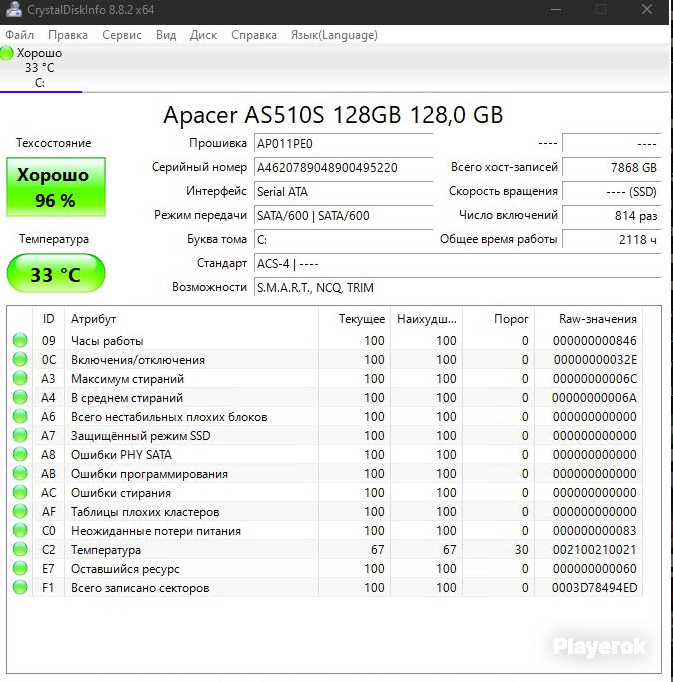Select raw value 0003D78494ED
The height and width of the screenshot is (682, 673).
click(x=594, y=588)
